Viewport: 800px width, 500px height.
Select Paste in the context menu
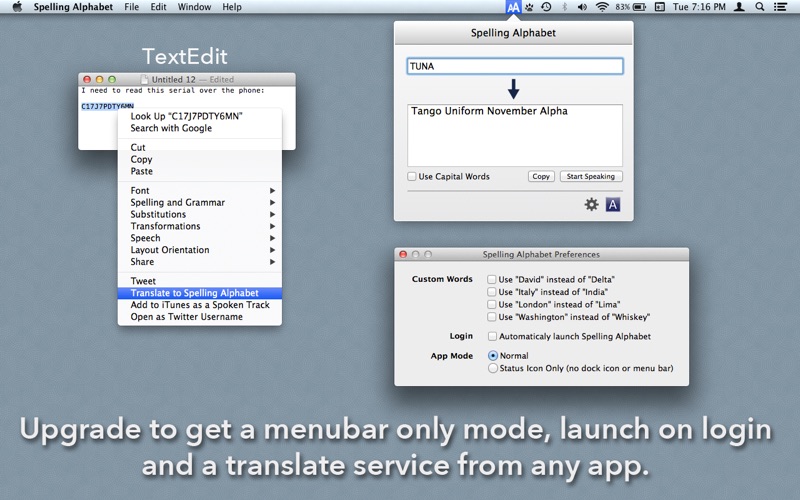(199, 171)
